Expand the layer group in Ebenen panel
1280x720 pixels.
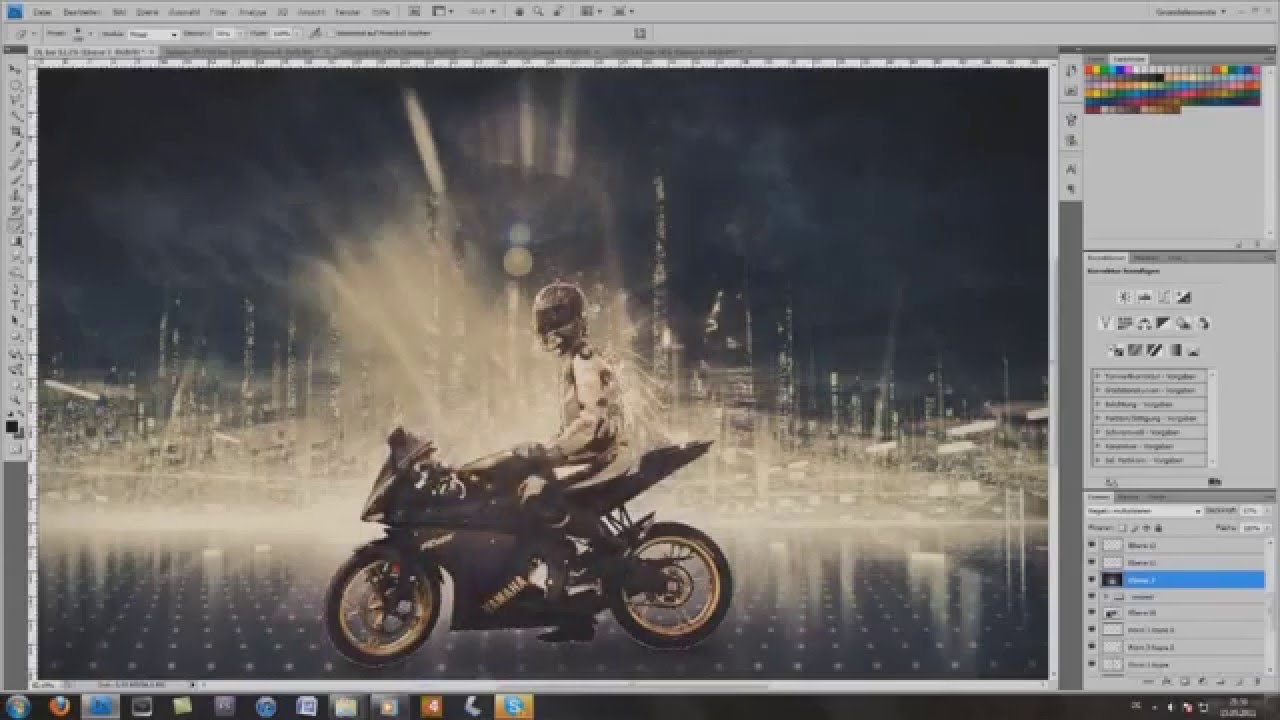pos(1106,596)
